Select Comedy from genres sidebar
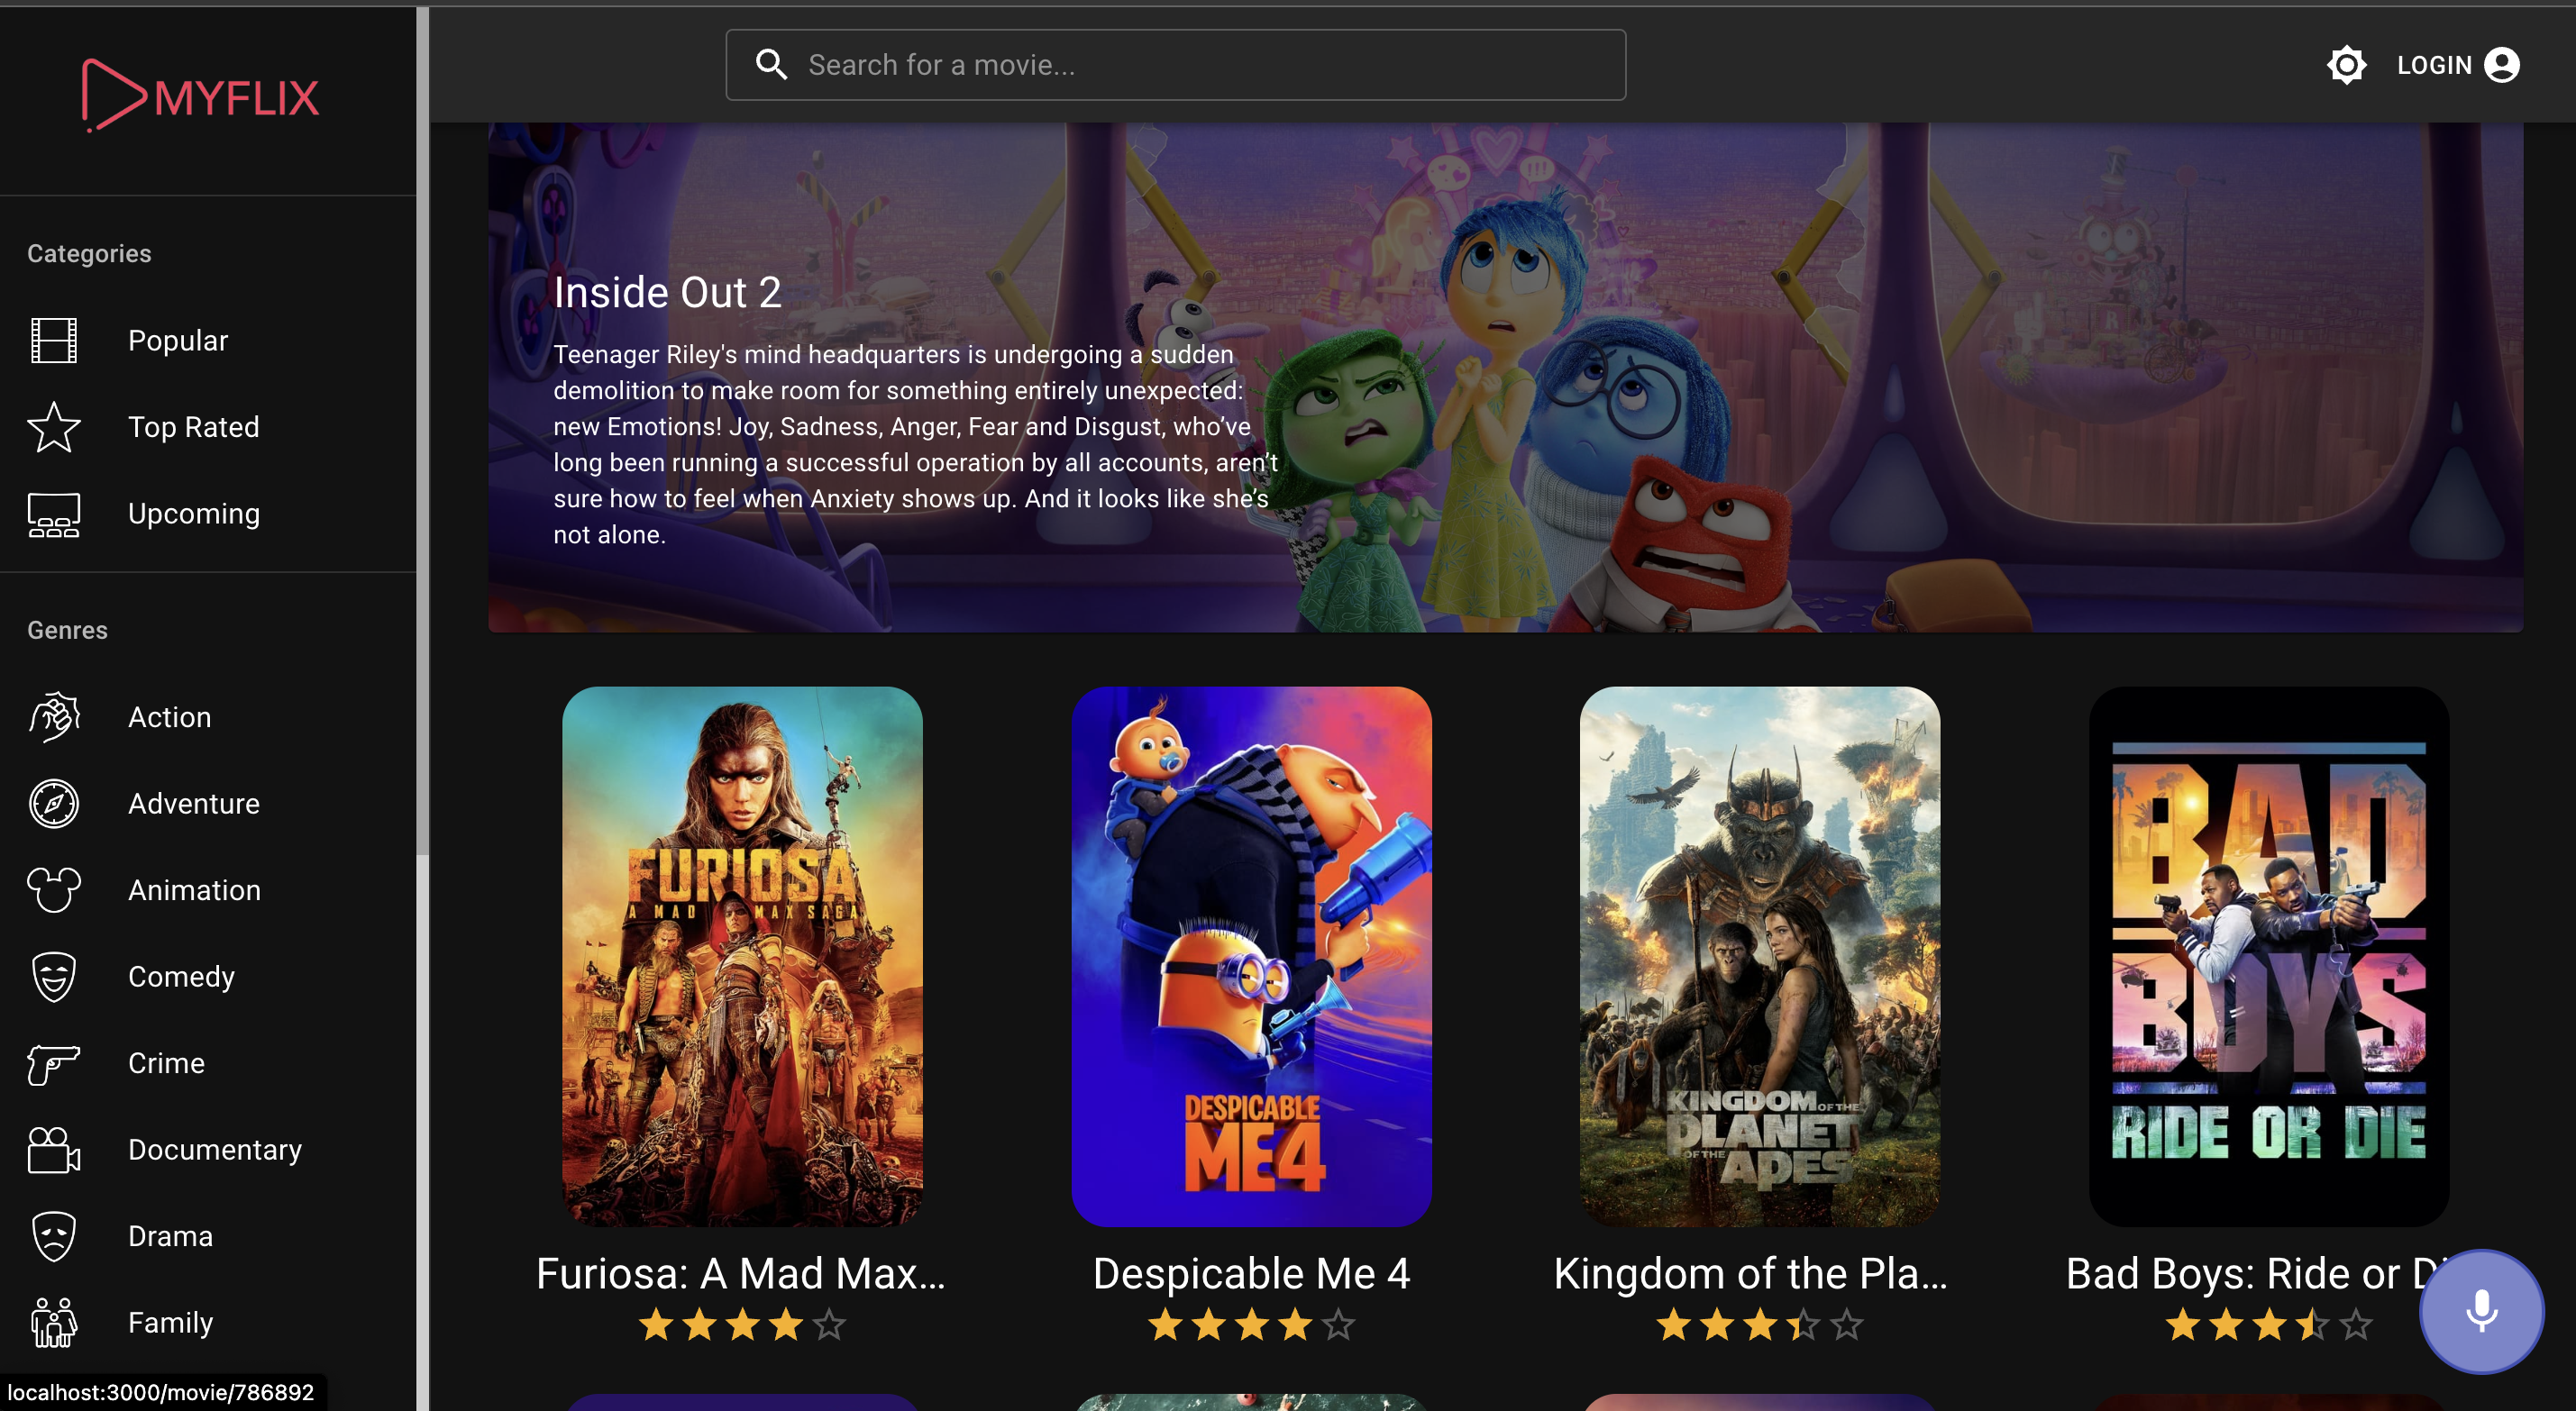The width and height of the screenshot is (2576, 1411). click(181, 977)
